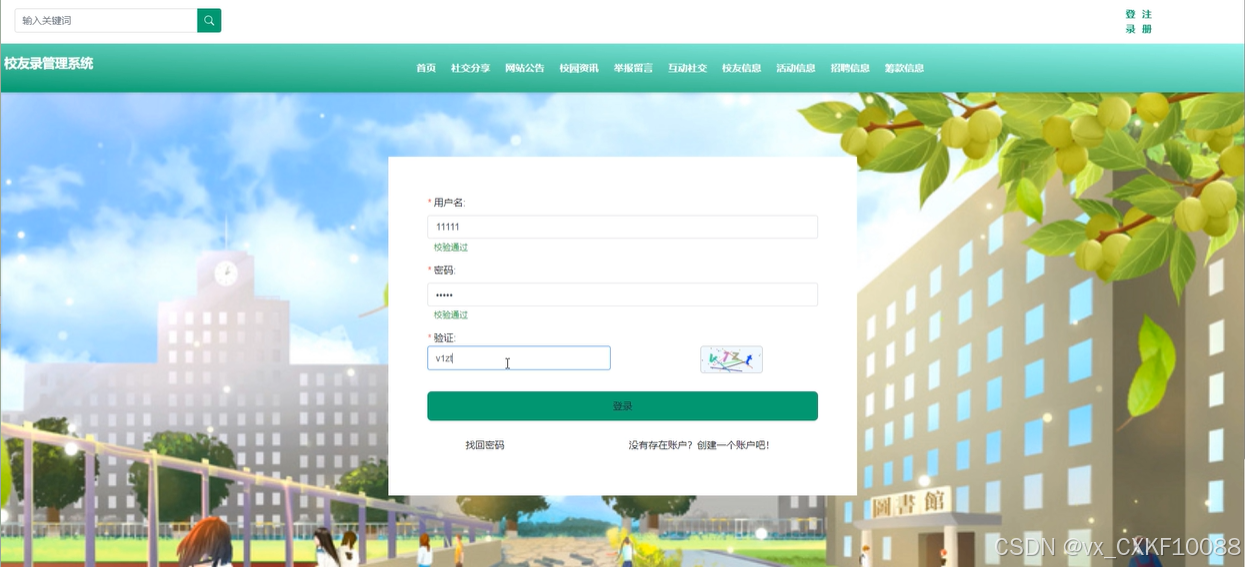Click the 用户名 field containing 11111
The width and height of the screenshot is (1245, 567).
coord(622,227)
